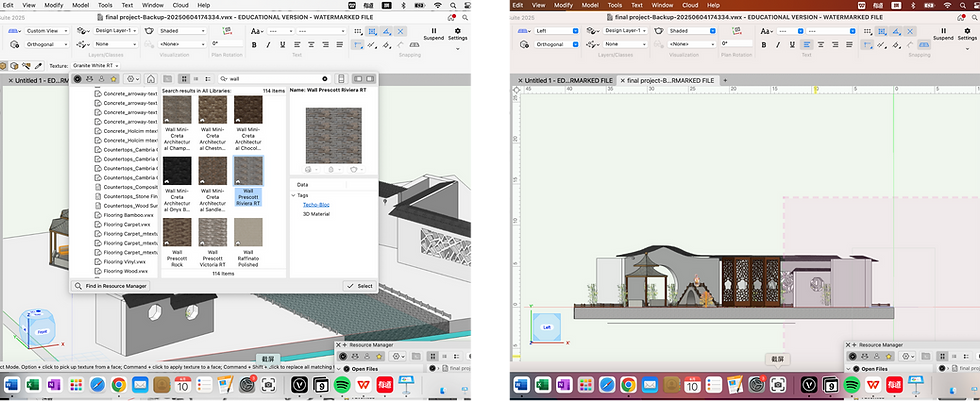980x401 pixels.
Task: Align text left in Left view window
Action: [807, 44]
